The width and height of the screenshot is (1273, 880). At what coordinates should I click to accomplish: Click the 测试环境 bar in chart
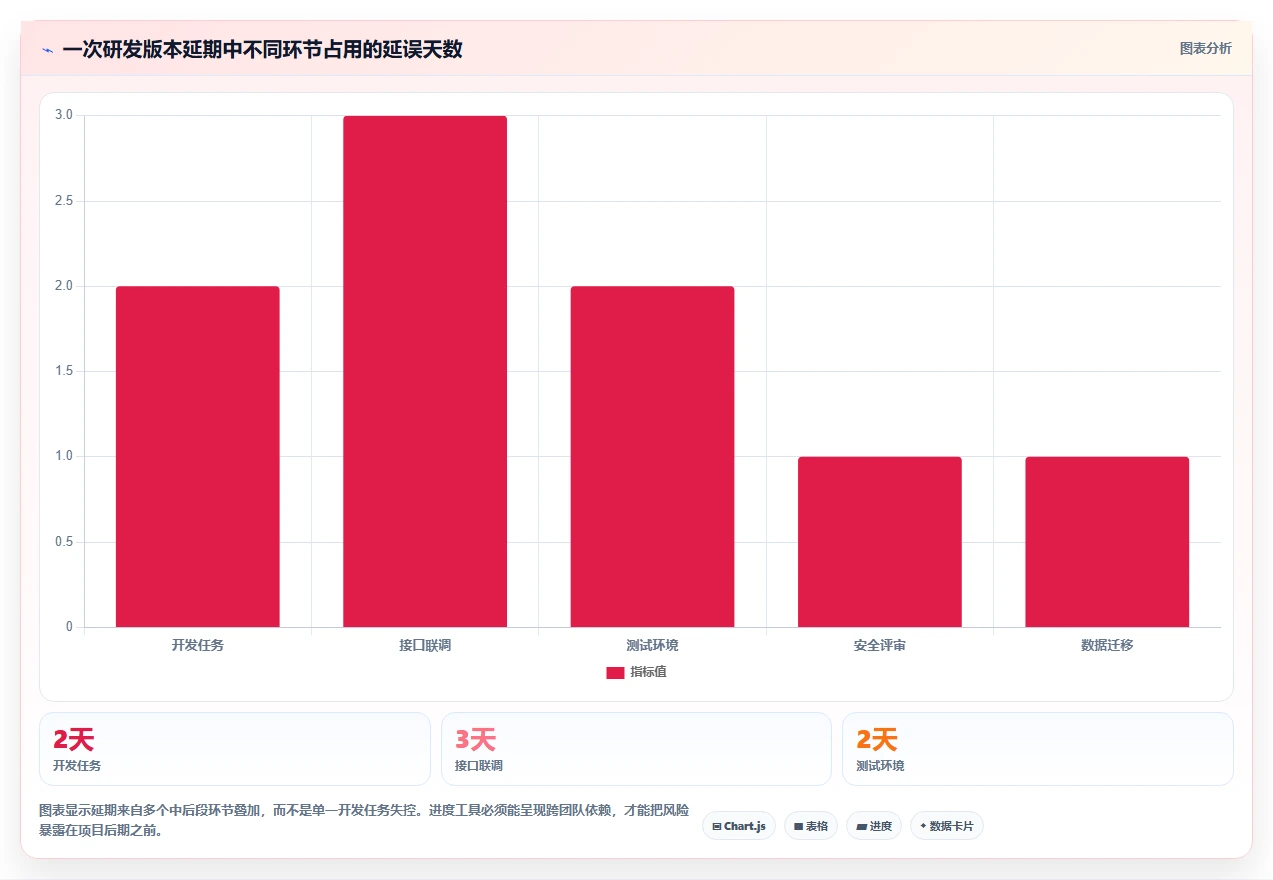click(652, 457)
